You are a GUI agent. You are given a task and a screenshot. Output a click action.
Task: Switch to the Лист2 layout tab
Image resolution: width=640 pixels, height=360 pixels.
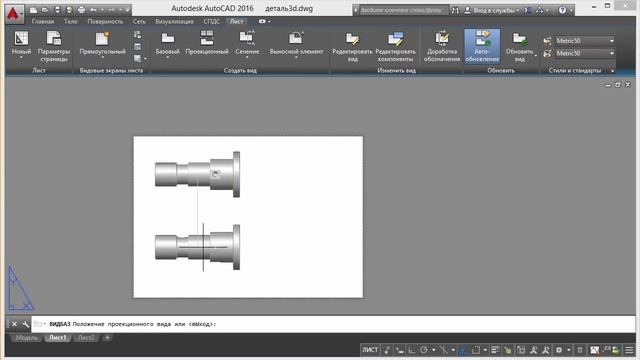tap(86, 338)
